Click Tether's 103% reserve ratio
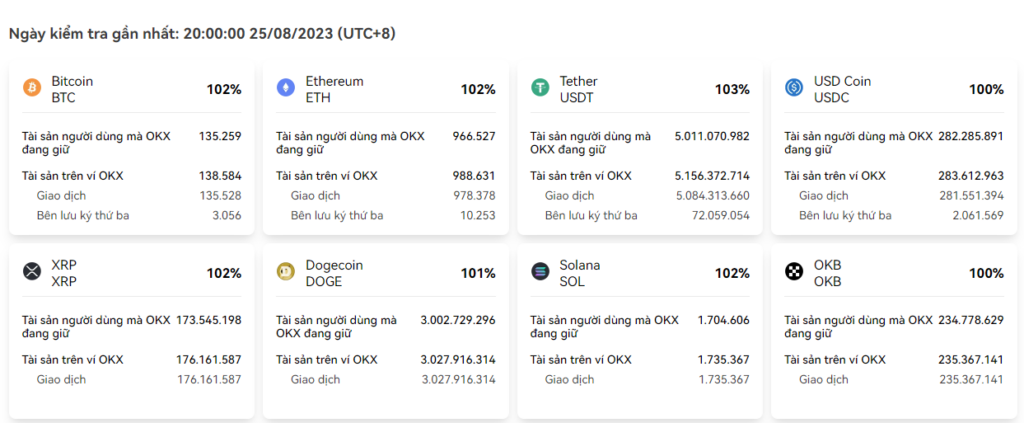This screenshot has height=423, width=1024. 732,90
